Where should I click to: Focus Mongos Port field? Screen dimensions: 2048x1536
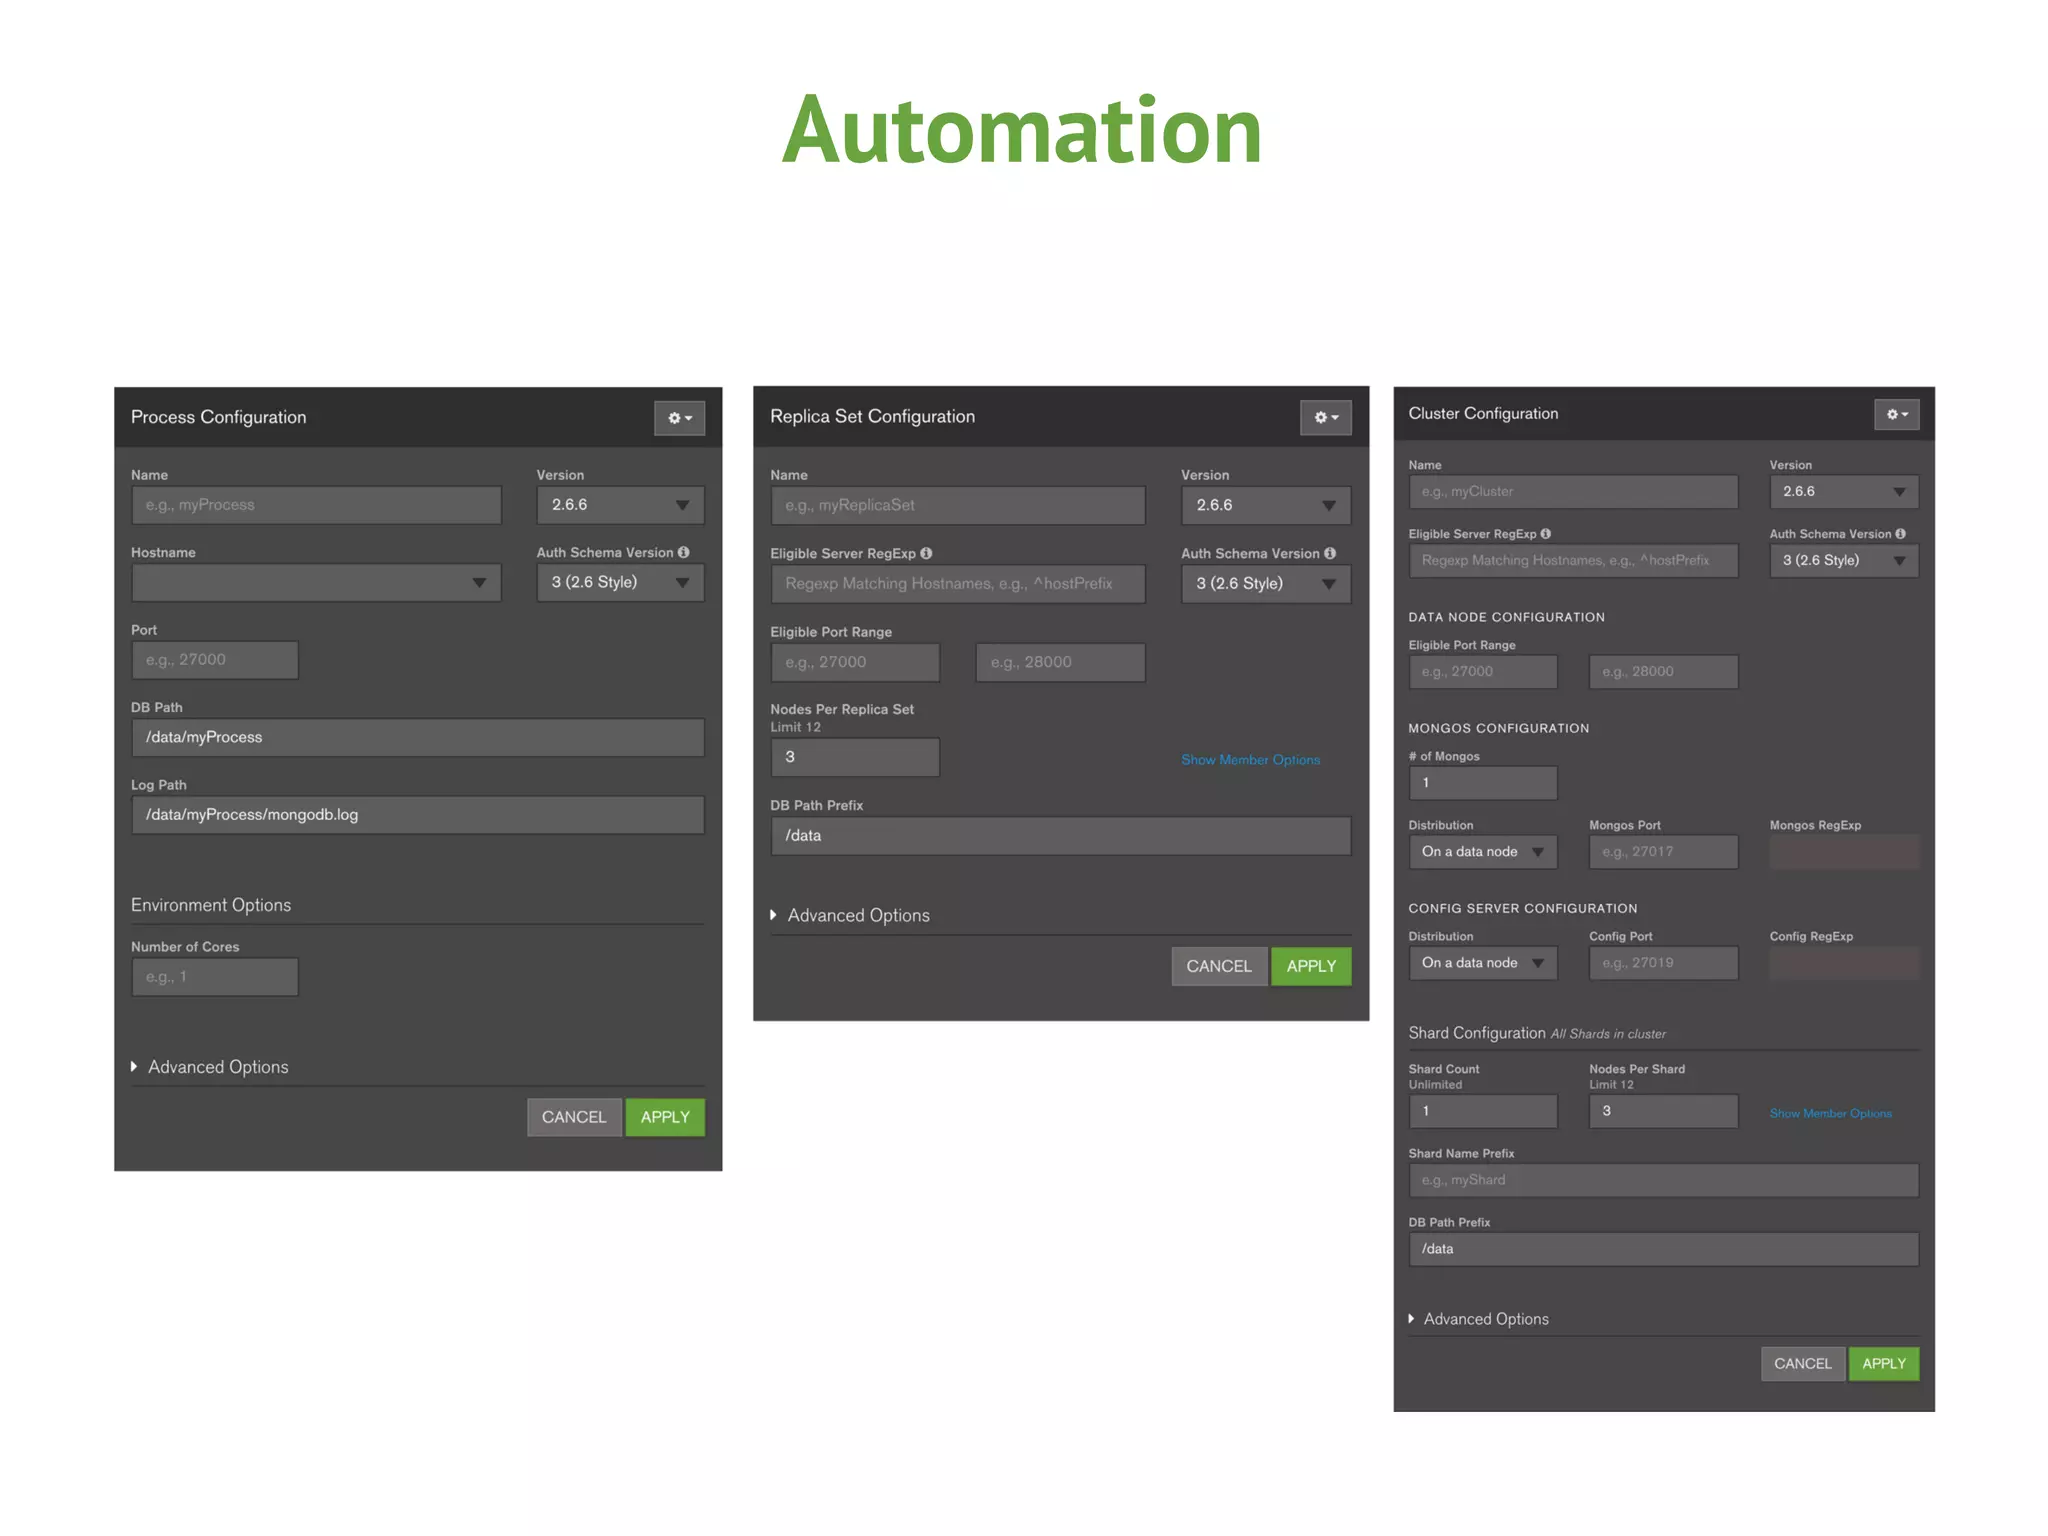(1664, 852)
